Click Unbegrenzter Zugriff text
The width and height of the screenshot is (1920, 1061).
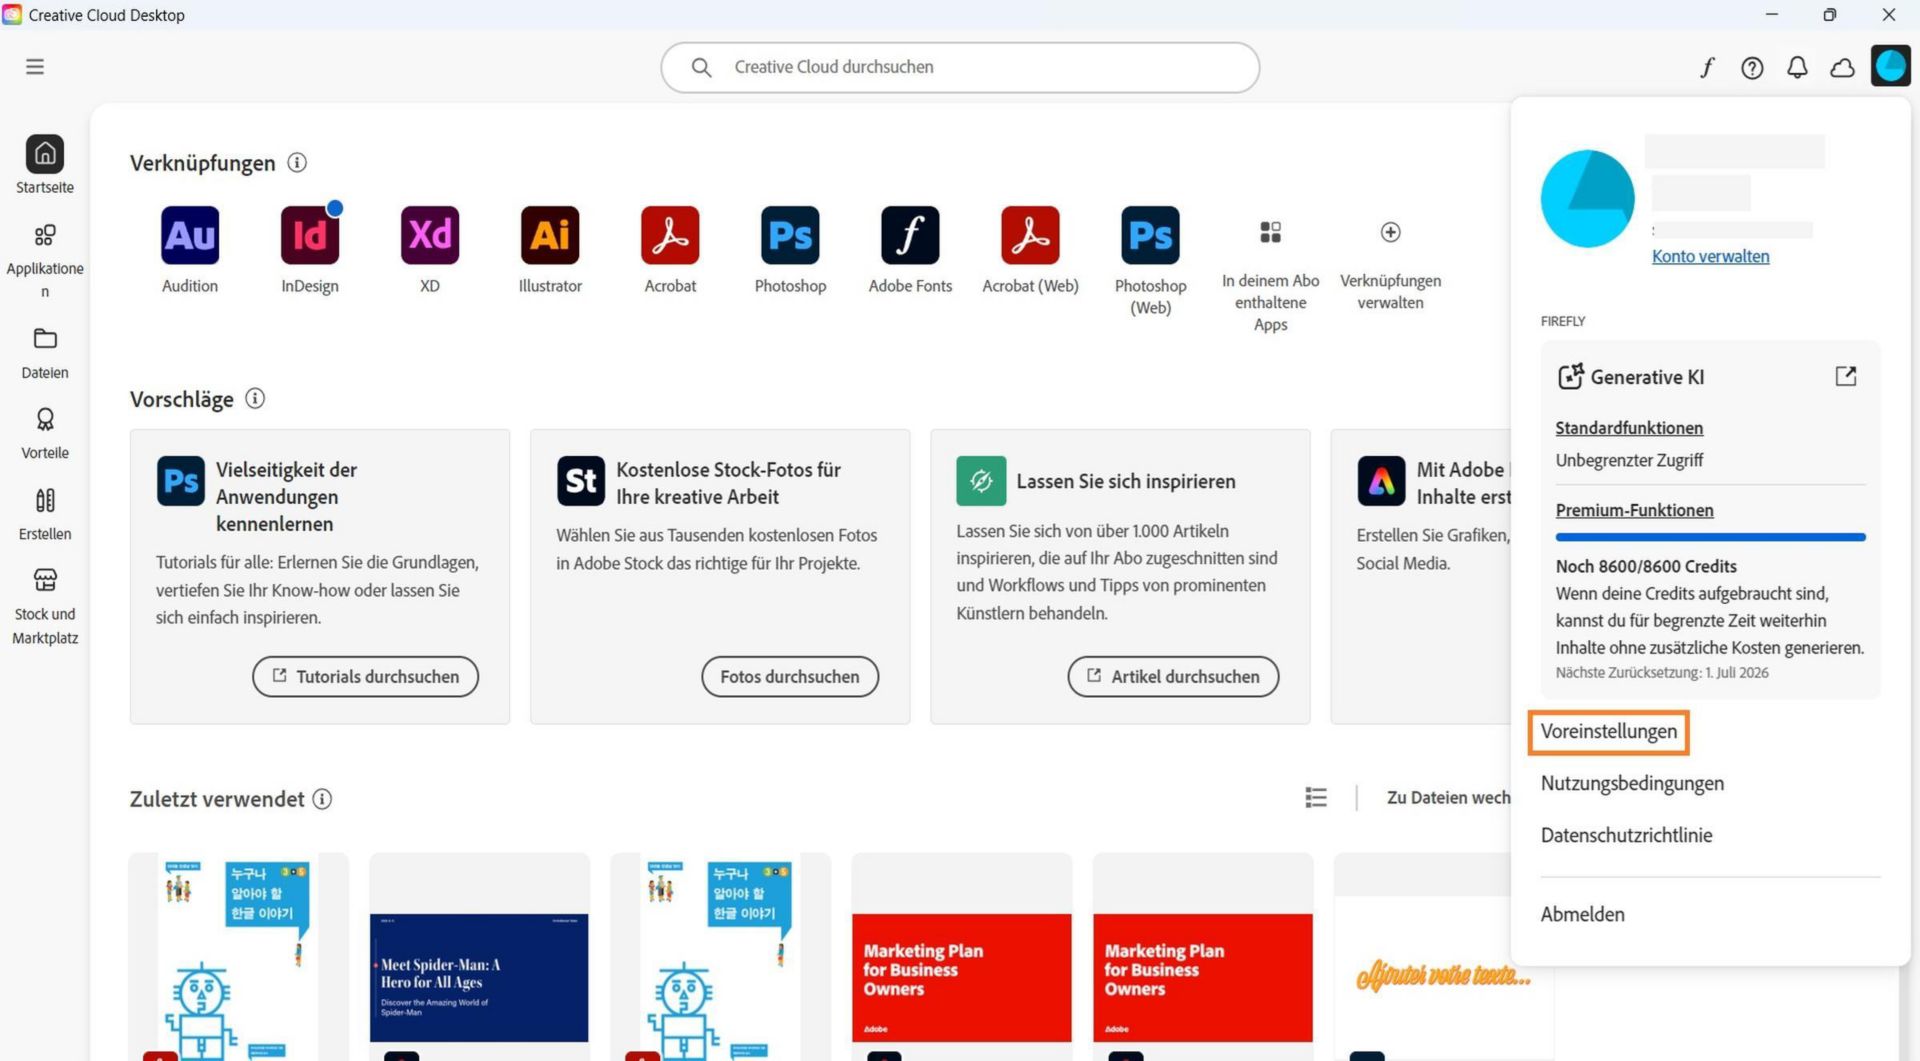click(1629, 460)
